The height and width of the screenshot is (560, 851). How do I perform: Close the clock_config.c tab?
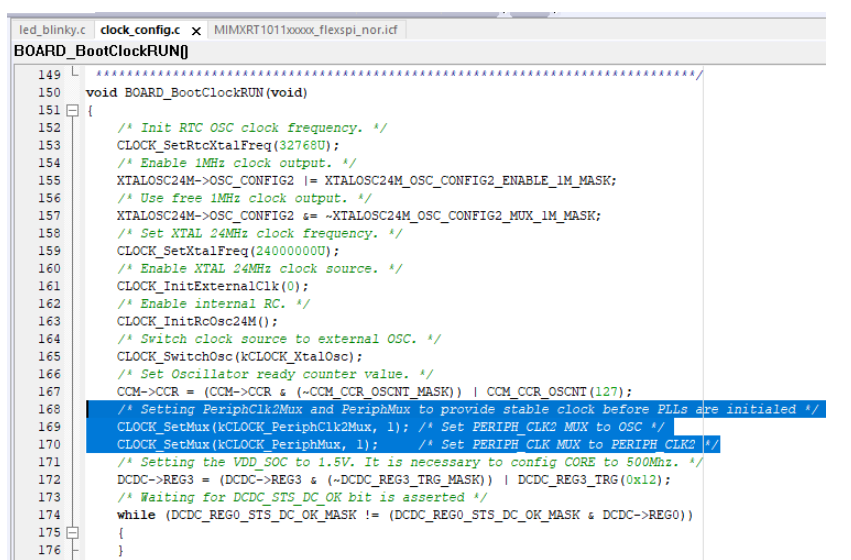pyautogui.click(x=196, y=31)
